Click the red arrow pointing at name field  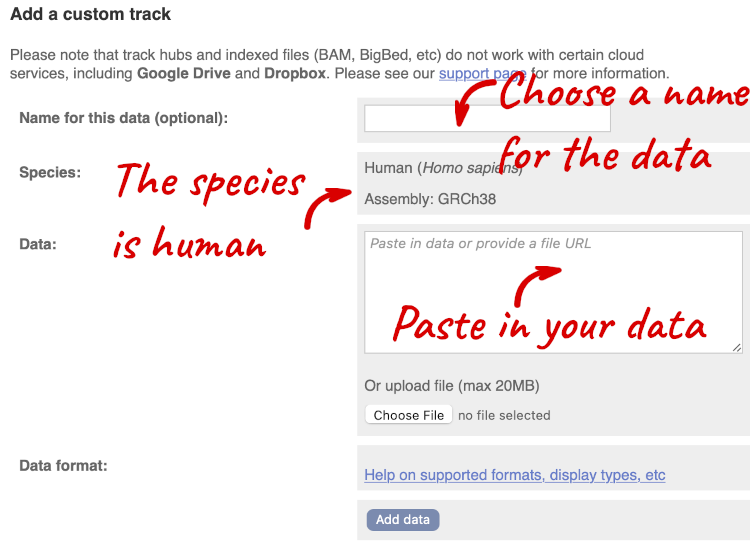(x=473, y=101)
